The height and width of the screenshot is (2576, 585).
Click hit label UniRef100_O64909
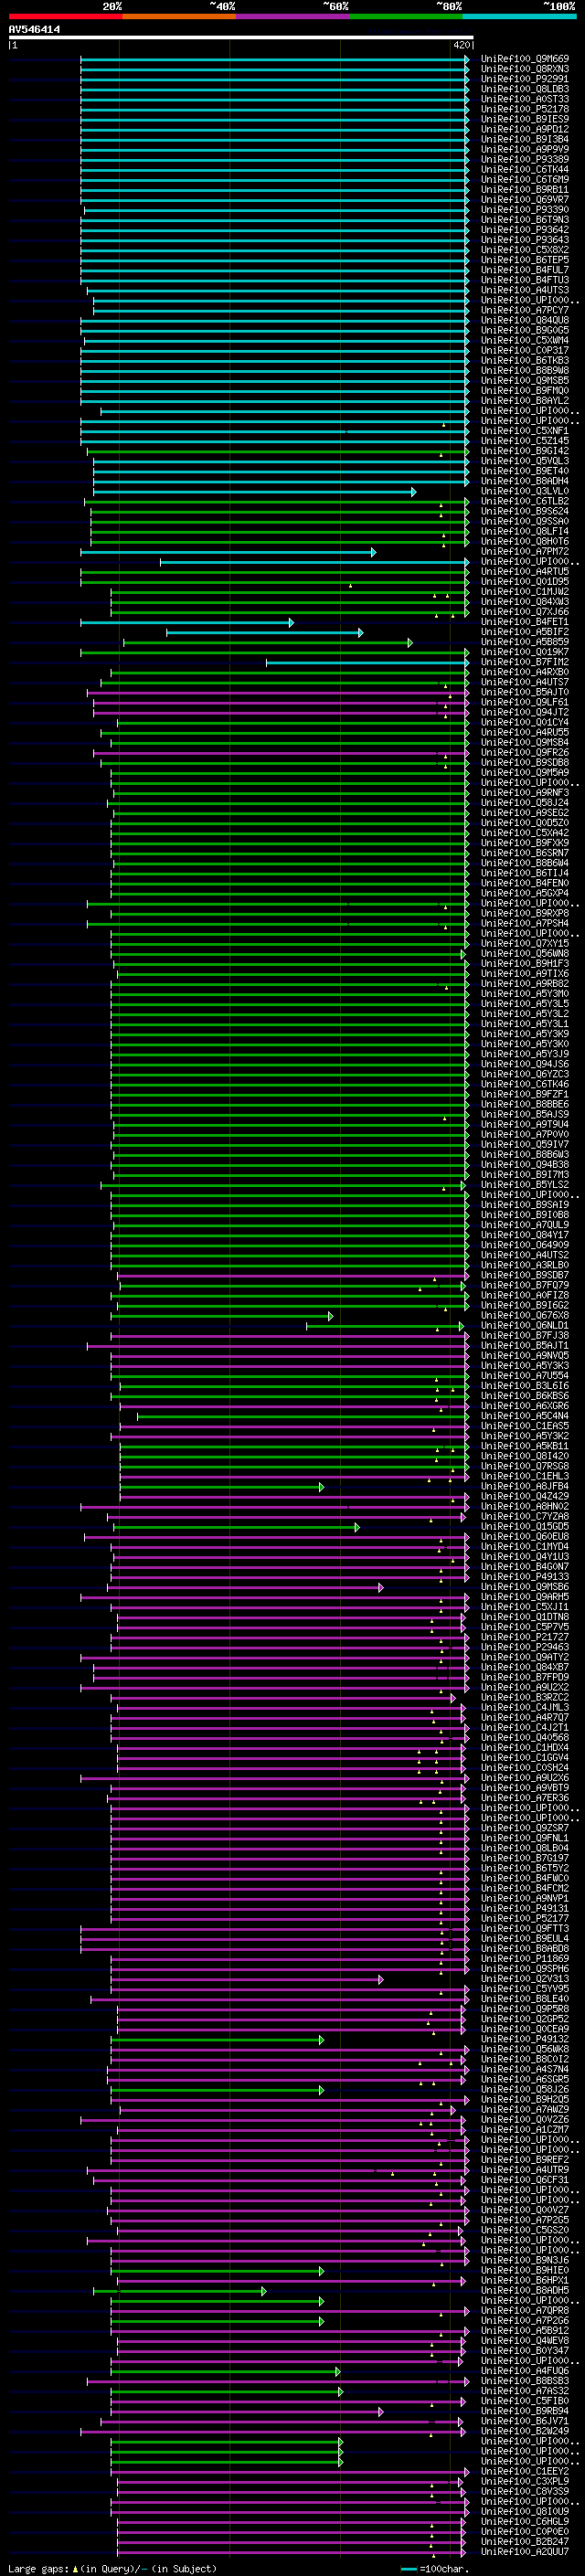click(x=525, y=1245)
